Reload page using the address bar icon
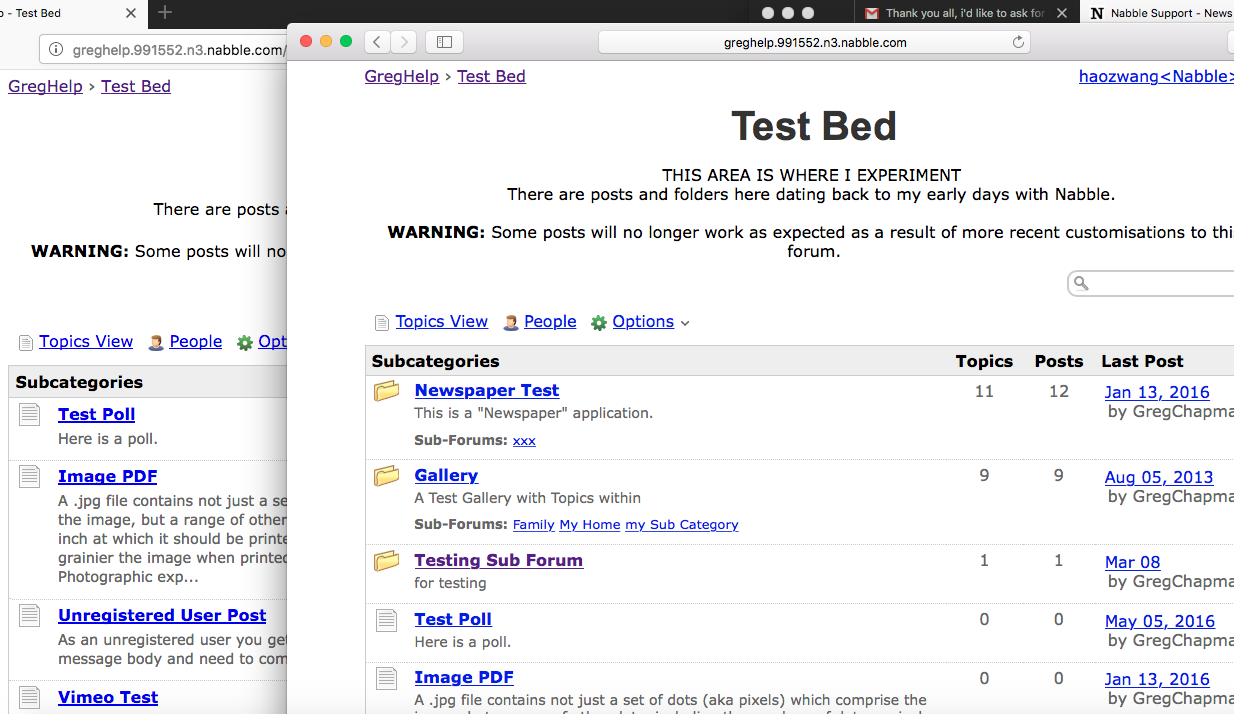Screen dimensions: 1234x714 point(1018,42)
